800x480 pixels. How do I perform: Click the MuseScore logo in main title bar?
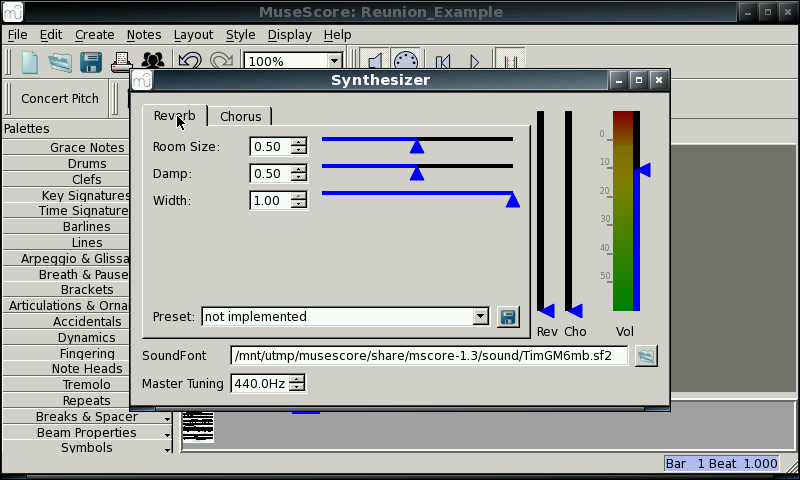[13, 12]
